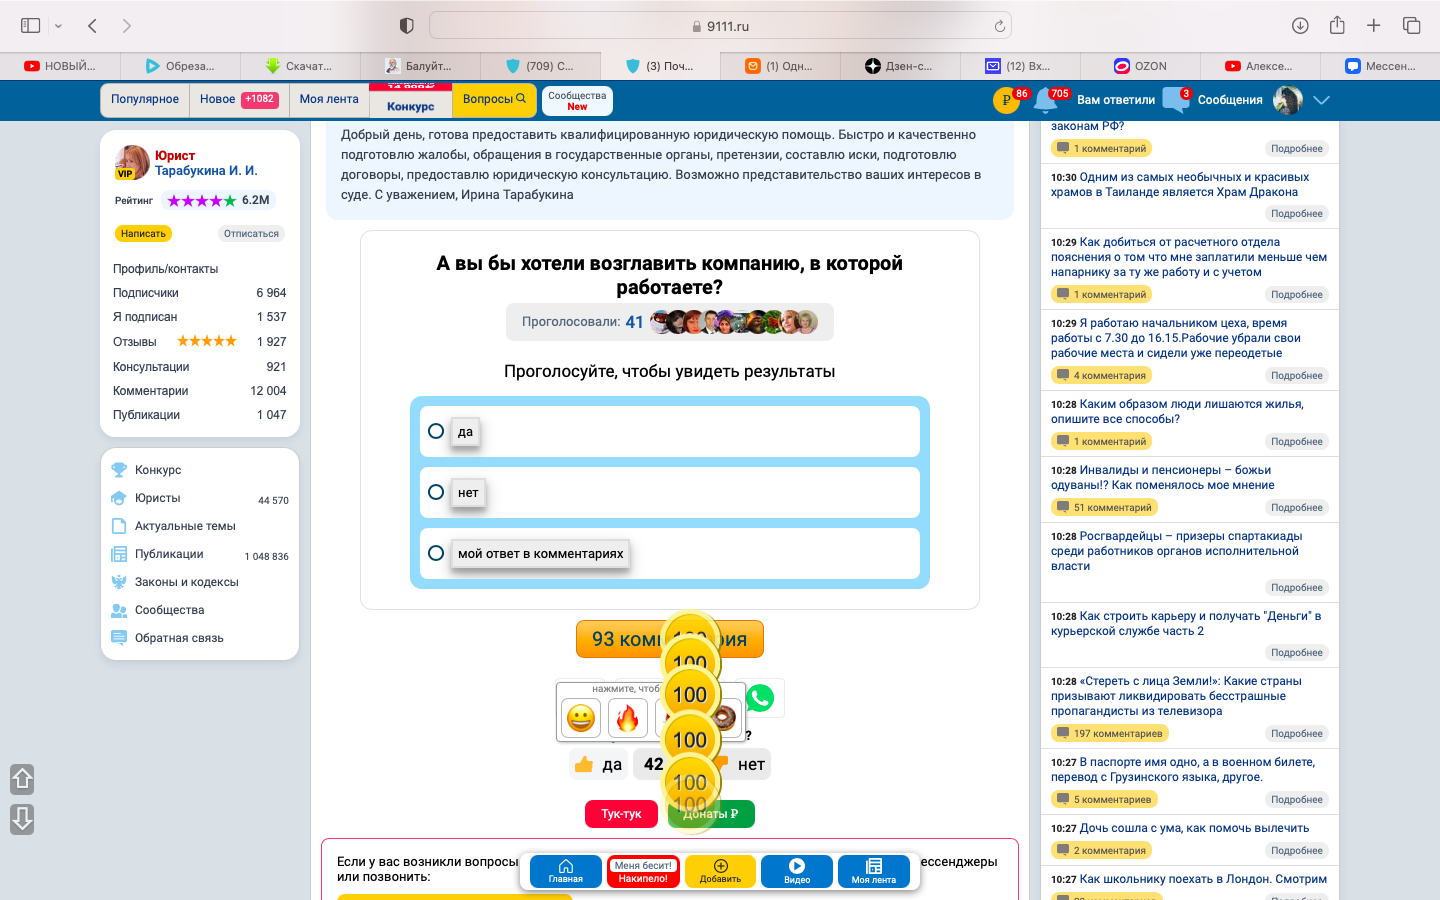Select 'мой ответ в комментариях' option

pos(436,553)
